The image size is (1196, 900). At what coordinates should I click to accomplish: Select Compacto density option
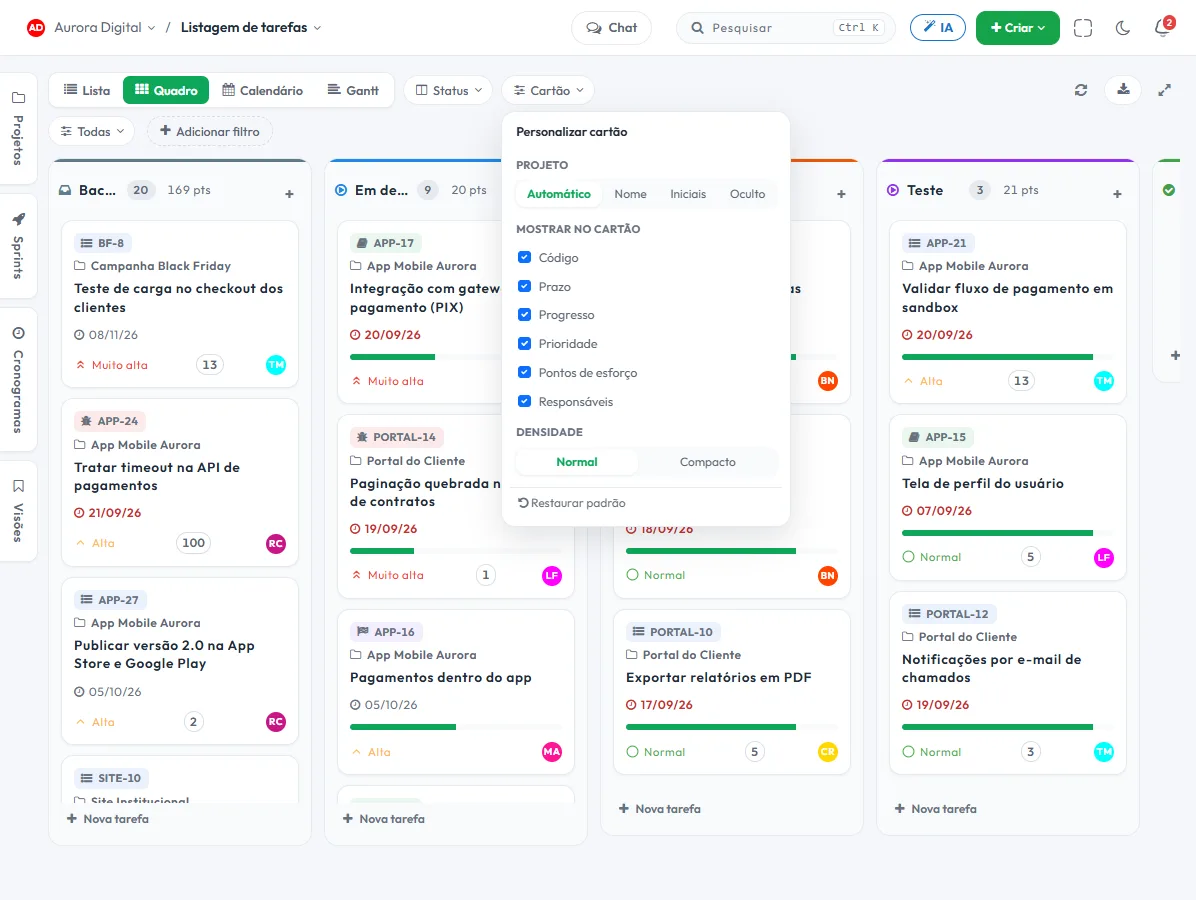(707, 462)
